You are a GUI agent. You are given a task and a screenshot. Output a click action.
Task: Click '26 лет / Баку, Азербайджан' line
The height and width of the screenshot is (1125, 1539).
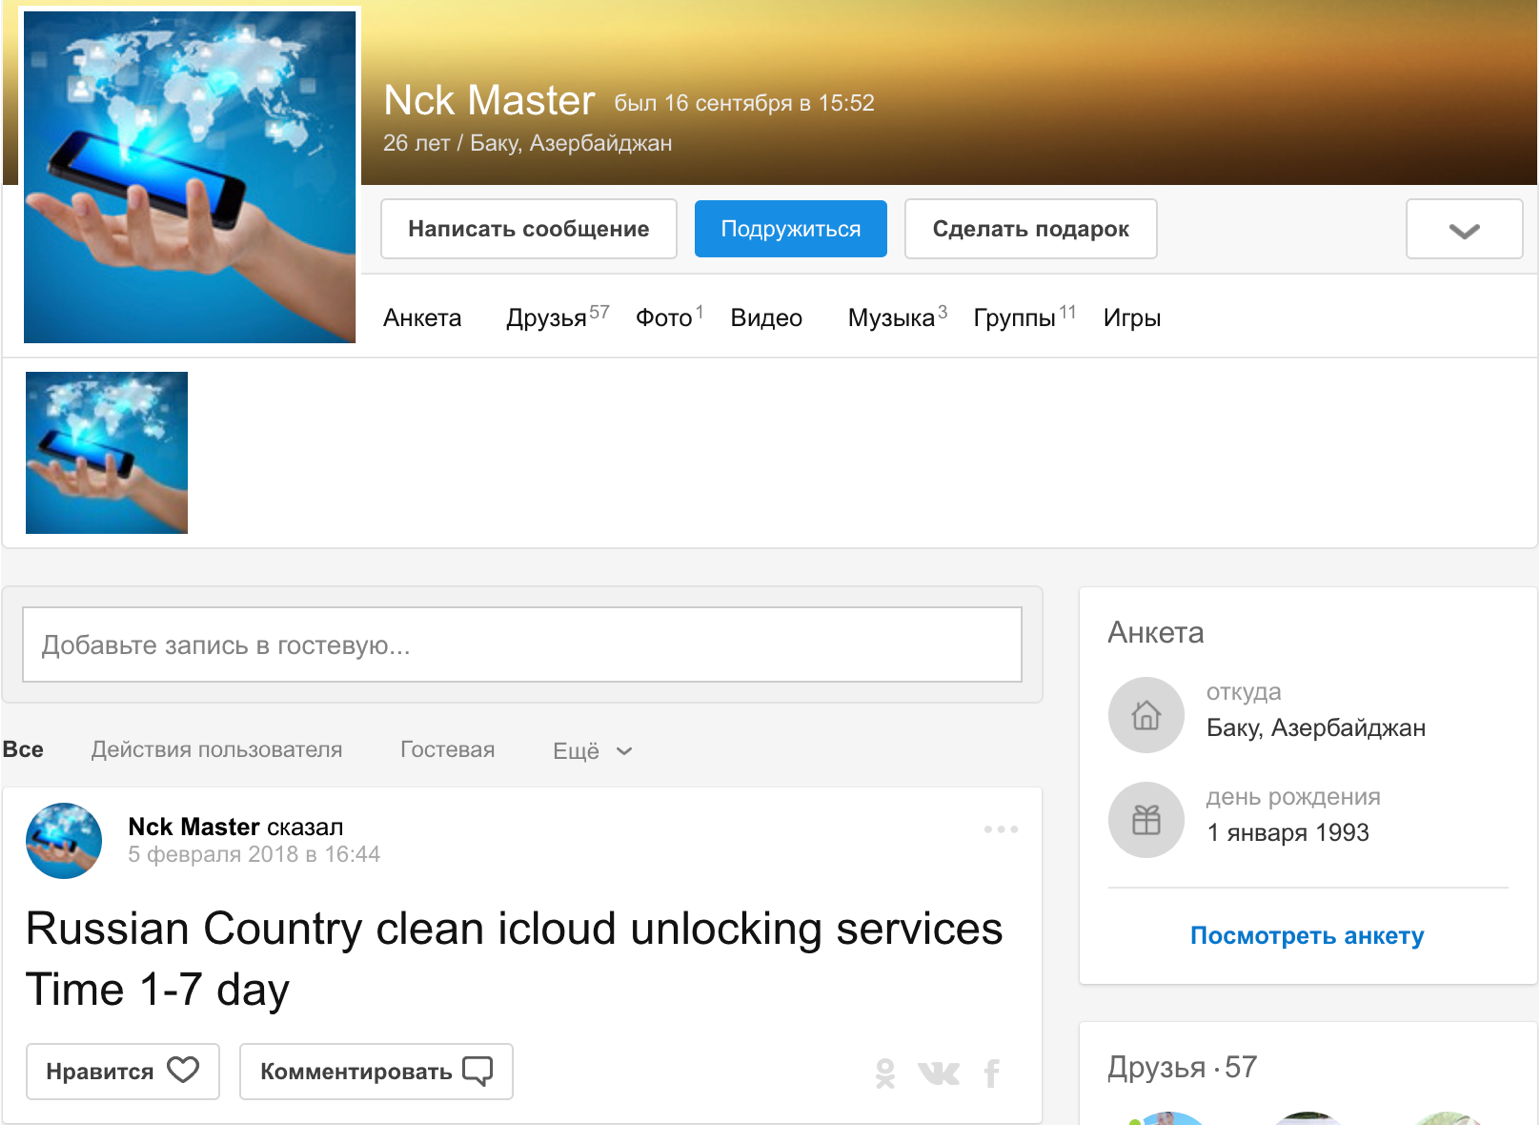[527, 143]
